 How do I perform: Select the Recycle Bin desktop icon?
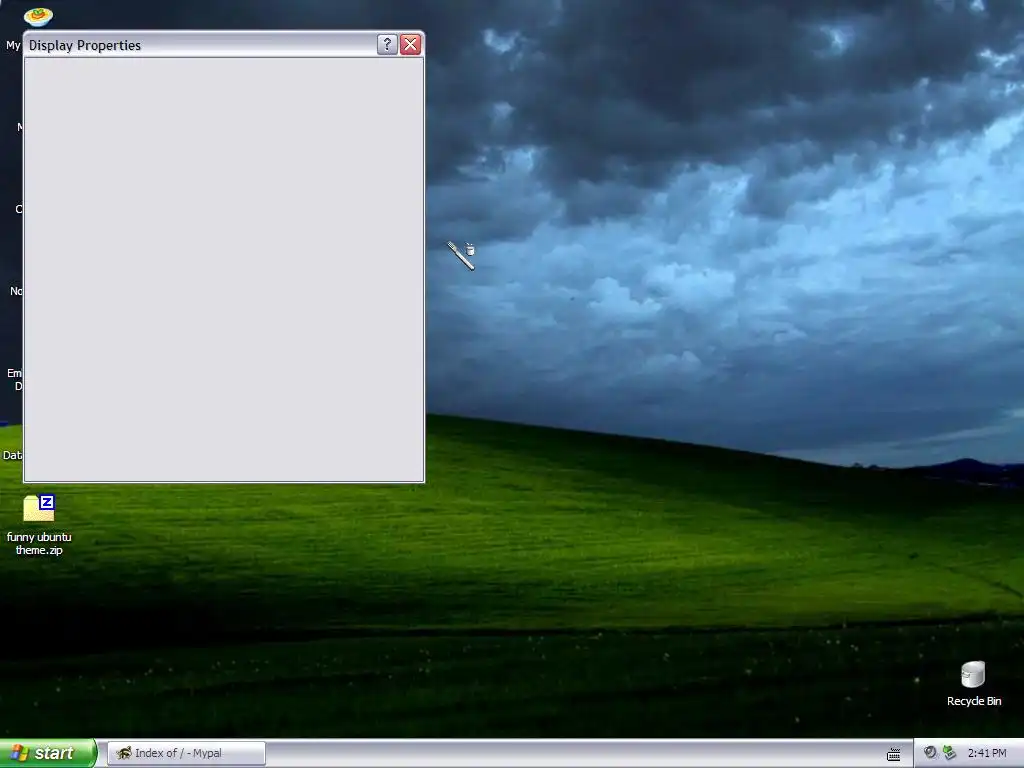973,674
